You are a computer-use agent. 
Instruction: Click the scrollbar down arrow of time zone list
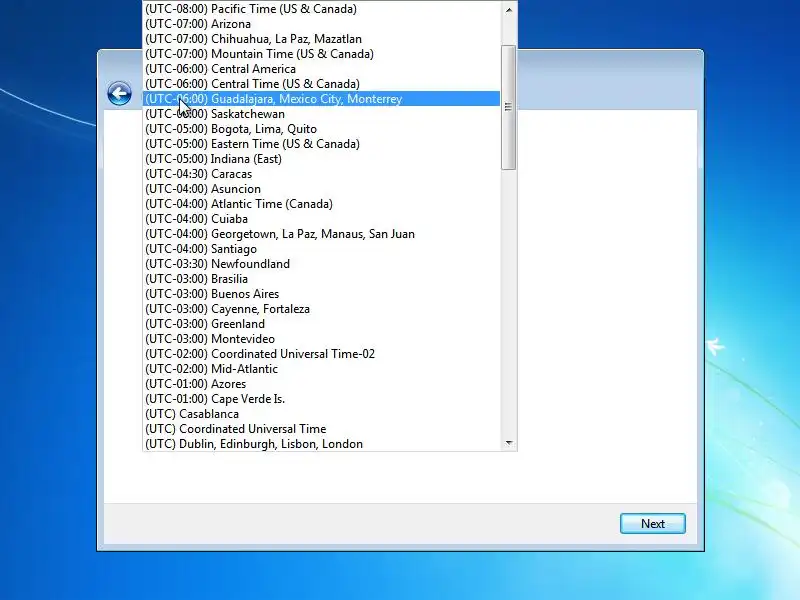tap(508, 443)
